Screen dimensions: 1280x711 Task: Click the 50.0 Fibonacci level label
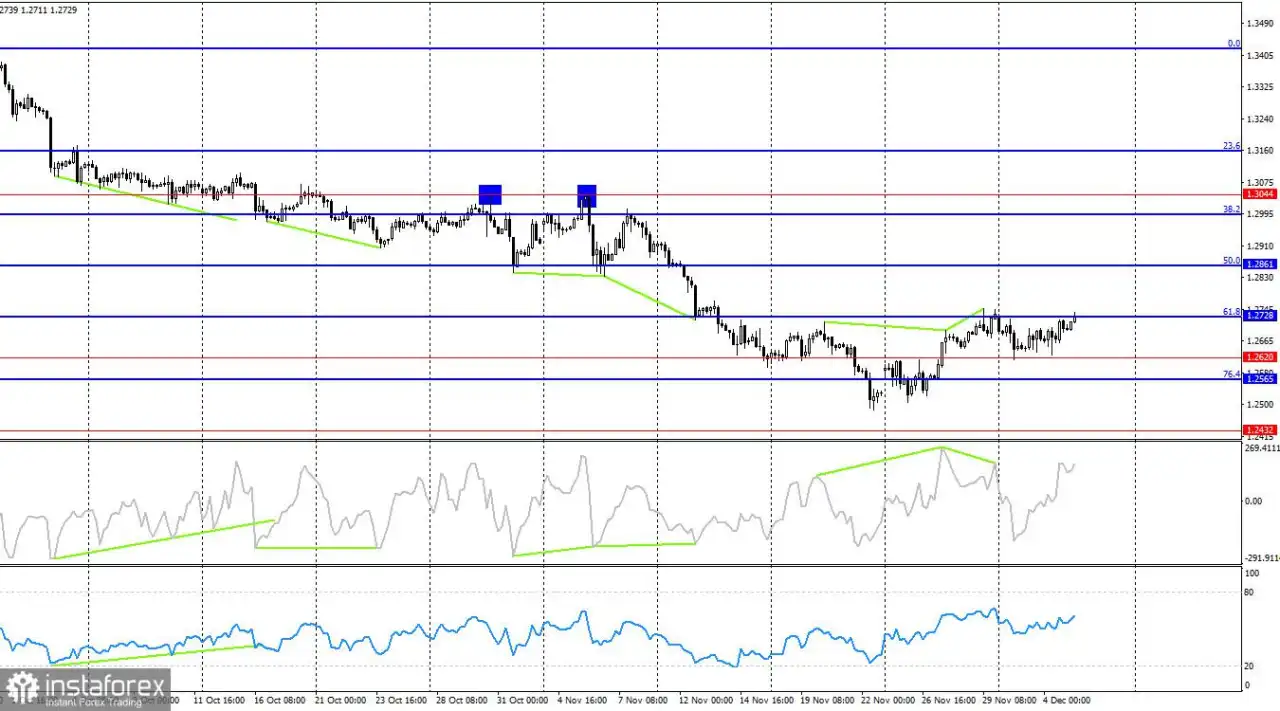point(1232,260)
